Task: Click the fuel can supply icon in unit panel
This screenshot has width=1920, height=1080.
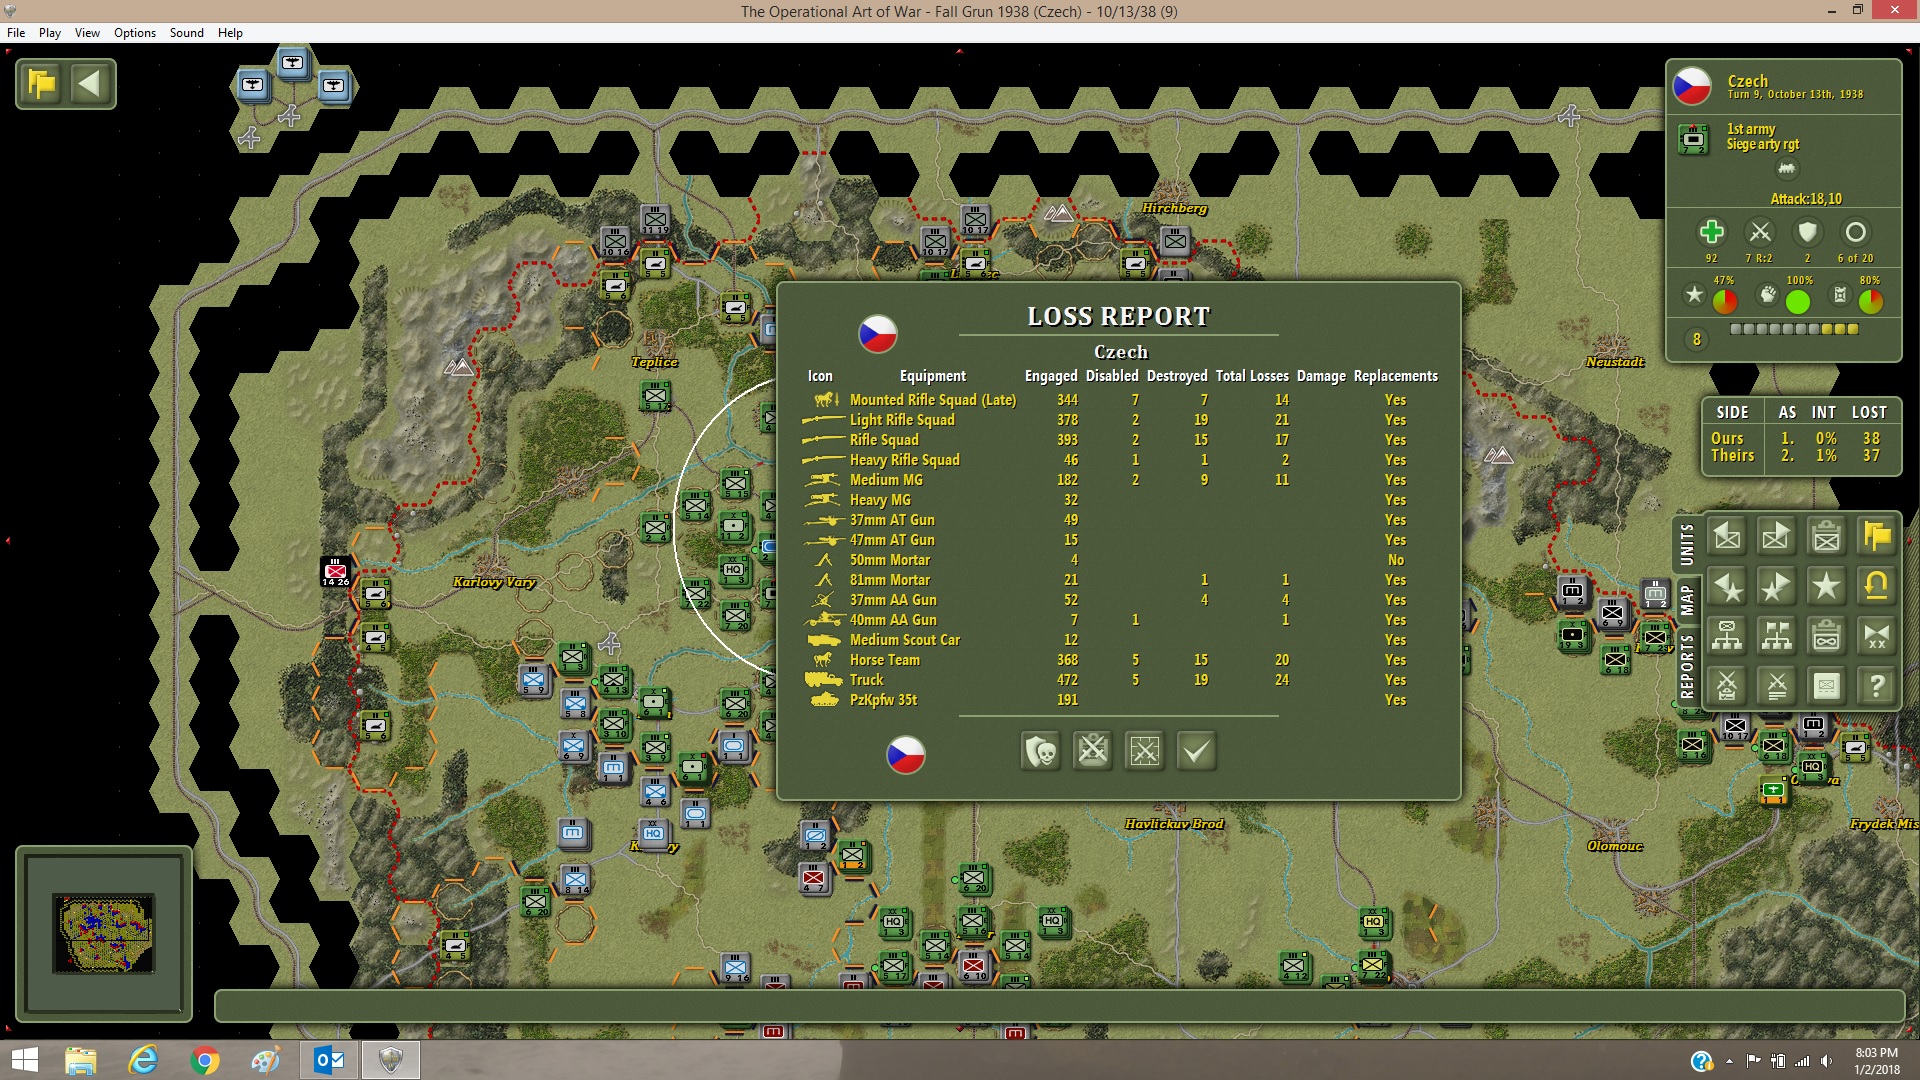Action: 1840,295
